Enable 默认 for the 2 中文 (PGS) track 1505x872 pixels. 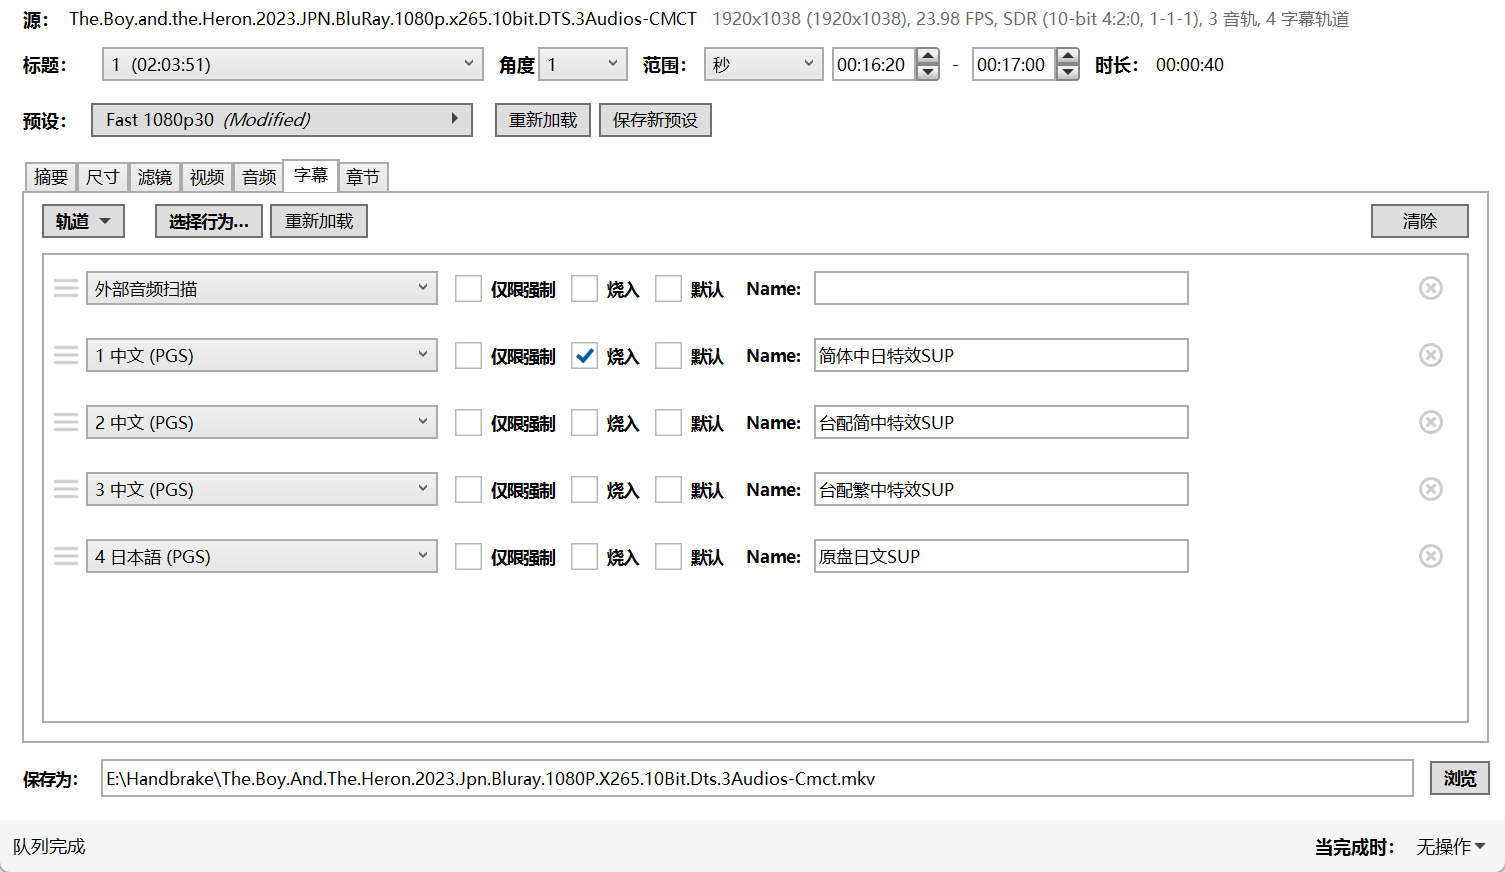pyautogui.click(x=668, y=423)
